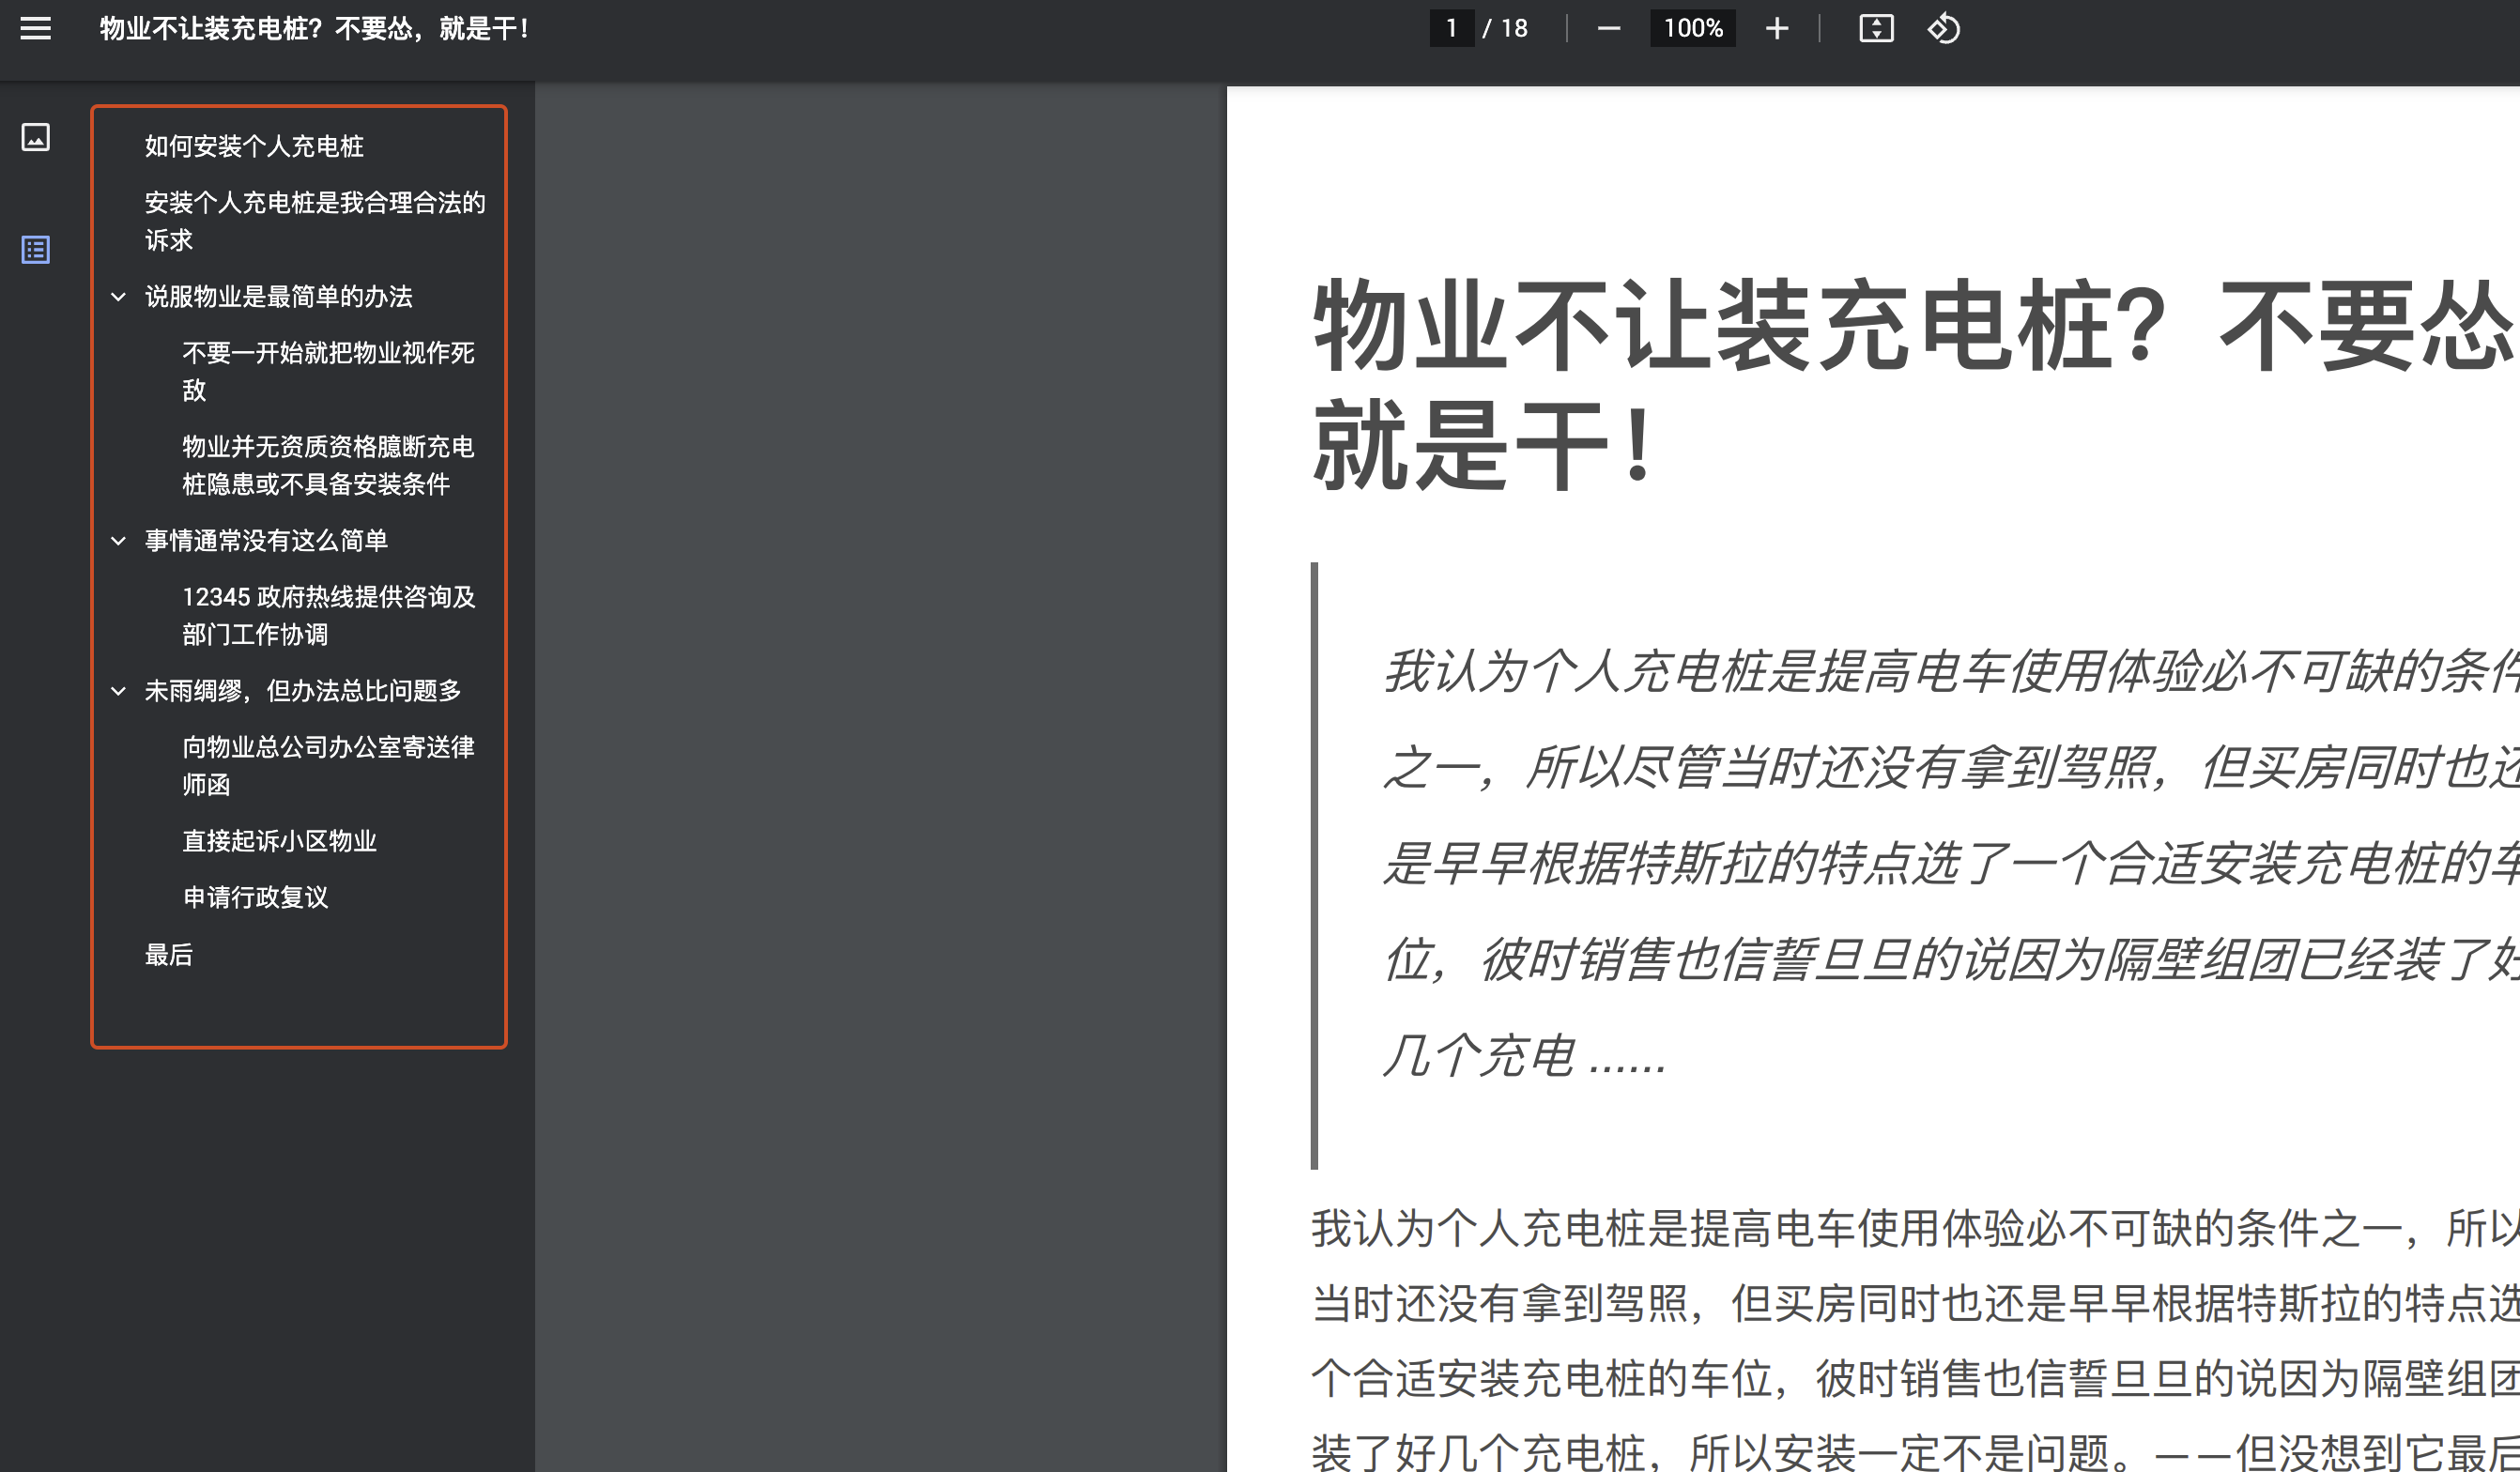Open the document outline panel icon
Viewport: 2520px width, 1472px height.
pos(35,250)
